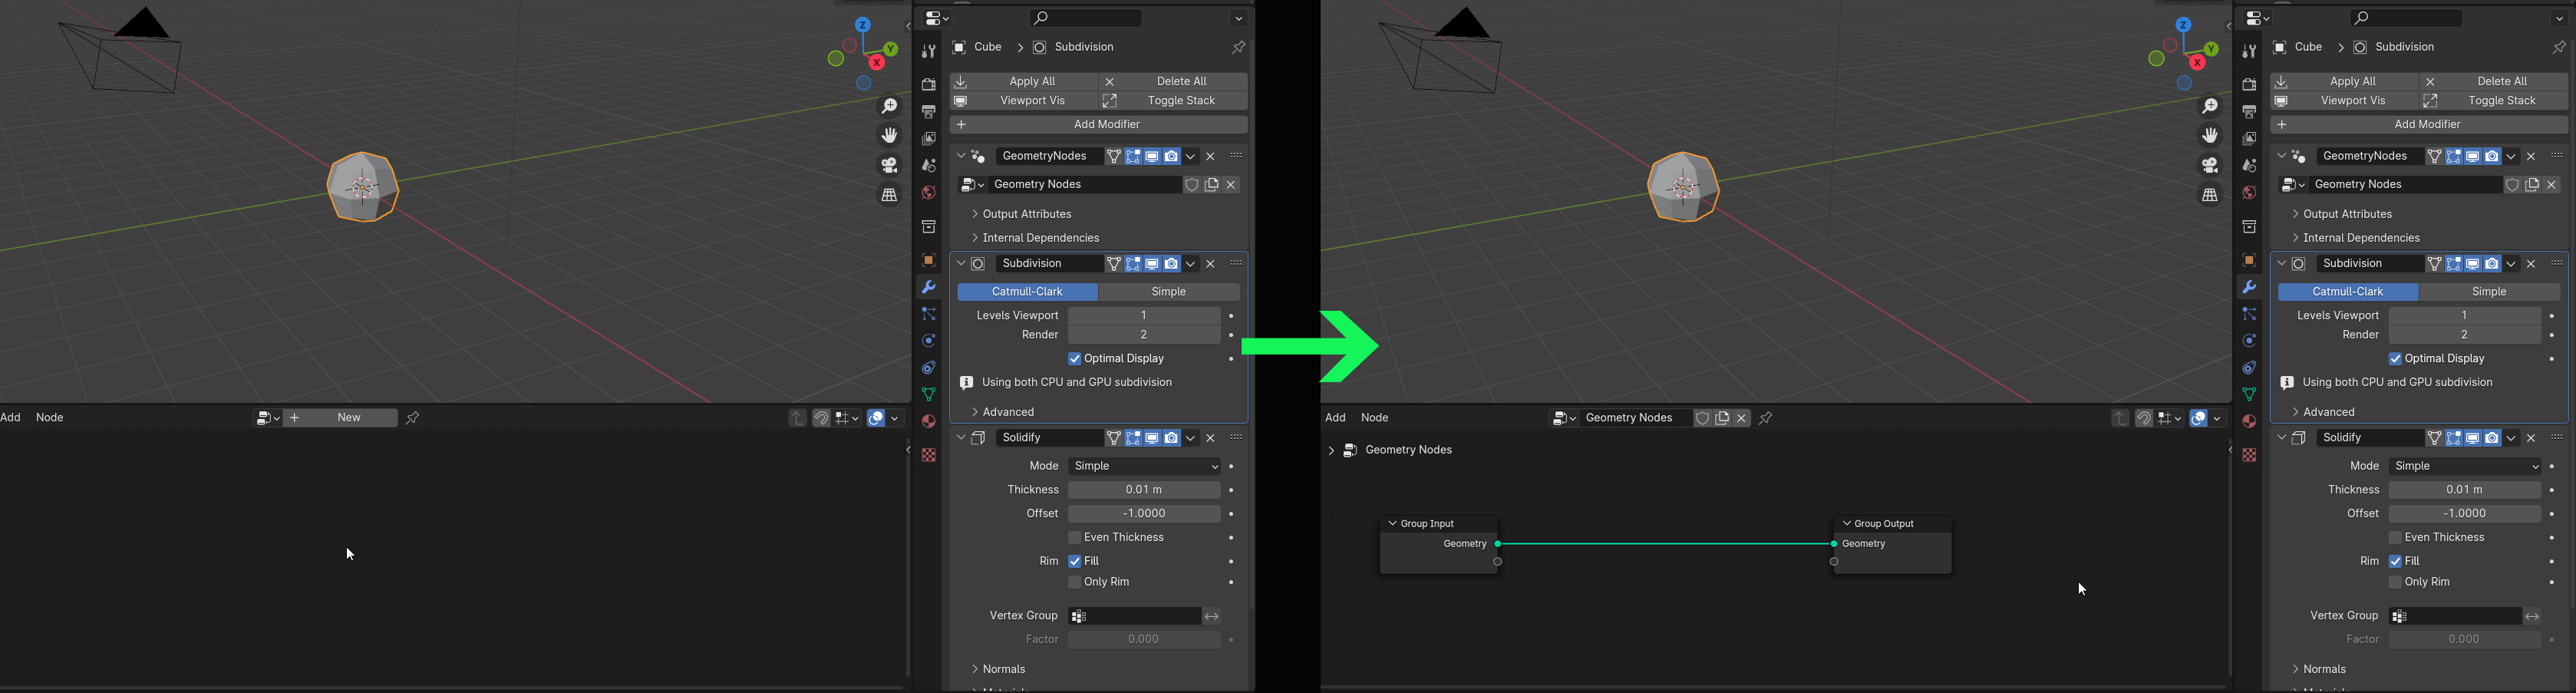Click New node tree button in left panel
Viewport: 2576px width, 693px height.
click(x=341, y=418)
